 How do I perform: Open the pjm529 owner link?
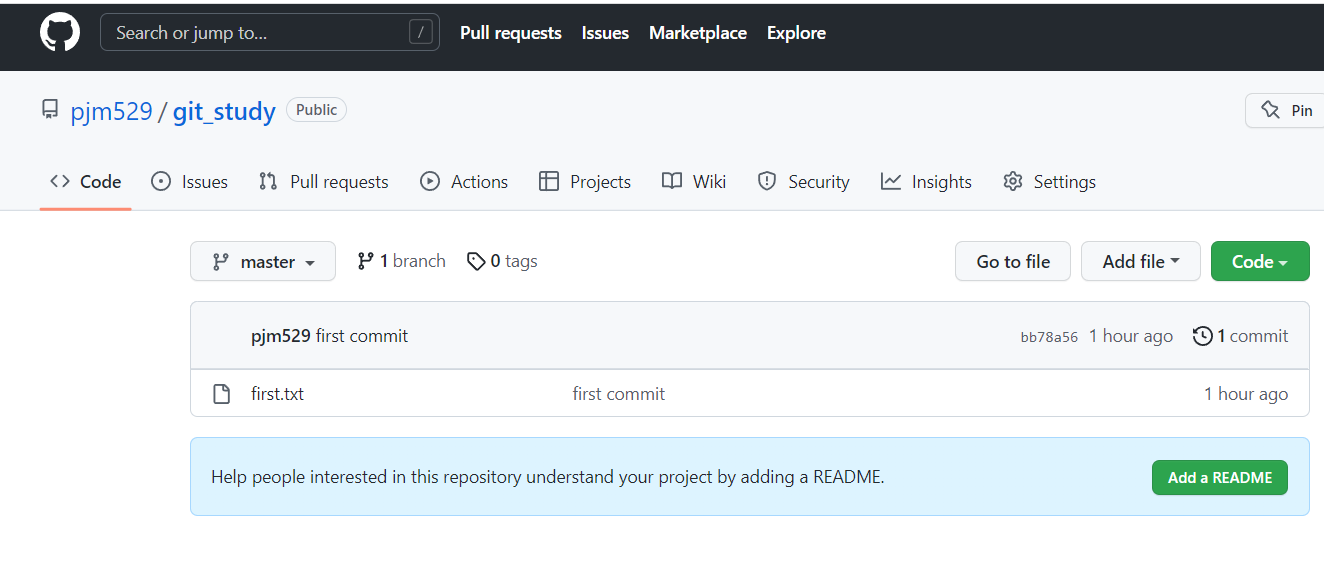tap(111, 111)
